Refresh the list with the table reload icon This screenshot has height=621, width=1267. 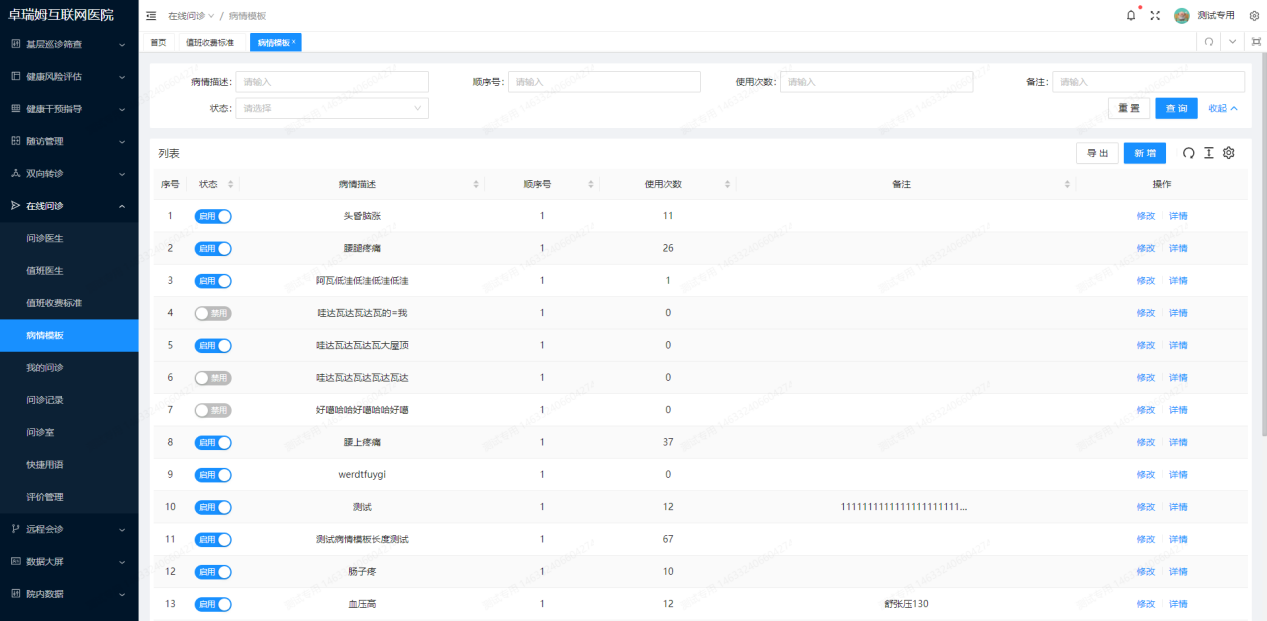pos(1188,153)
